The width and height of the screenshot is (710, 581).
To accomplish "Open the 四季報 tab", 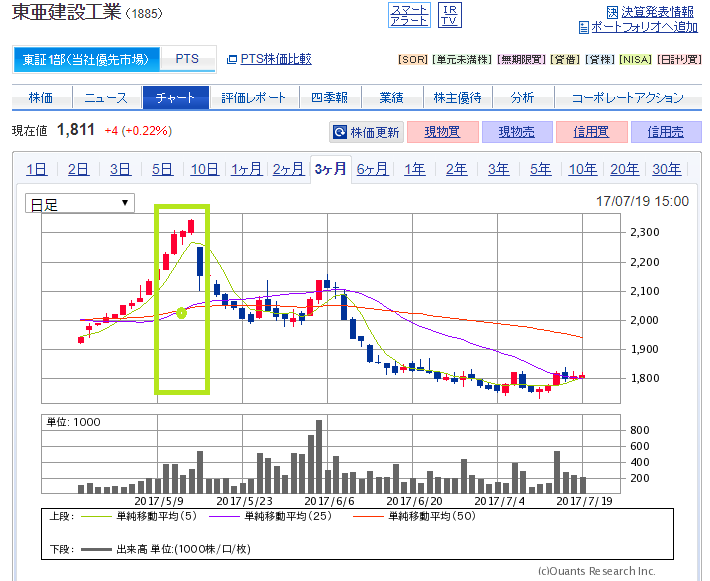I will coord(330,97).
